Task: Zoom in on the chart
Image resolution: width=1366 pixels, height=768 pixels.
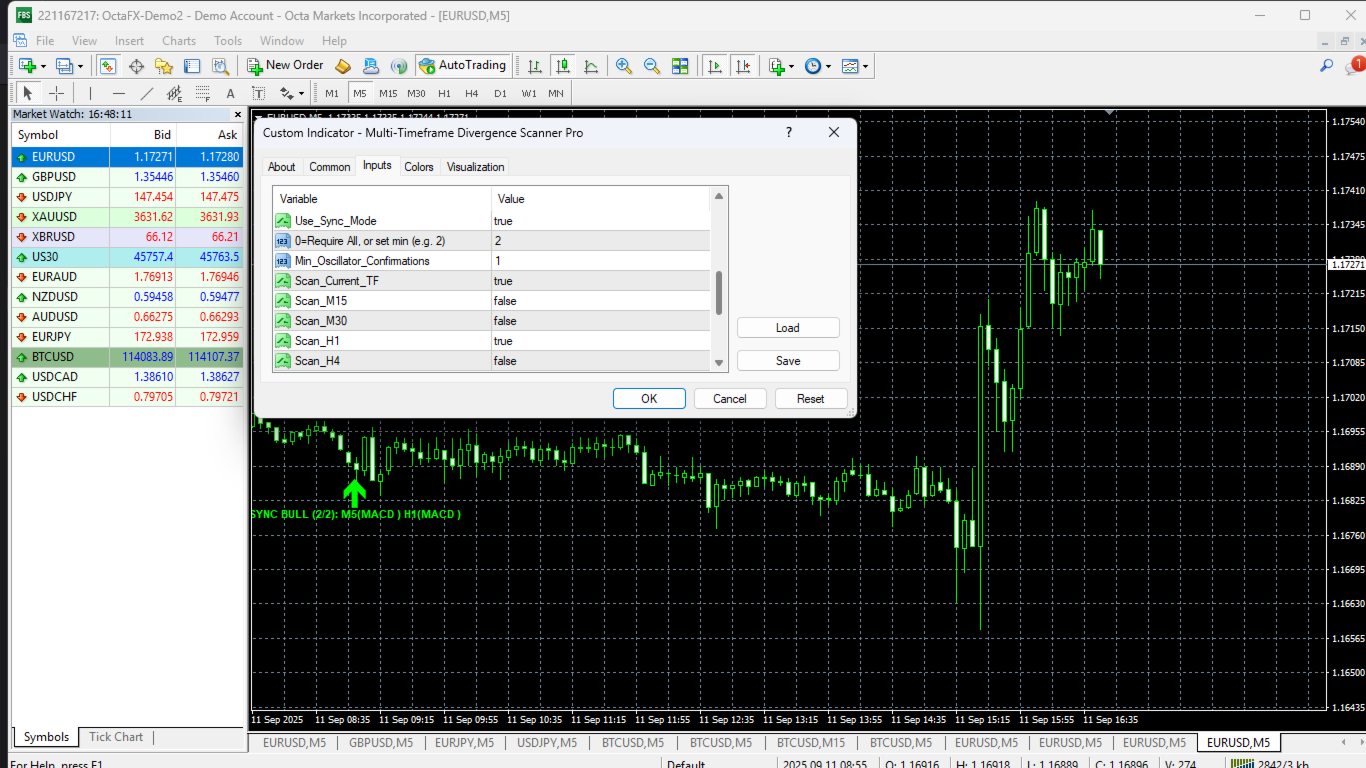Action: (x=624, y=66)
